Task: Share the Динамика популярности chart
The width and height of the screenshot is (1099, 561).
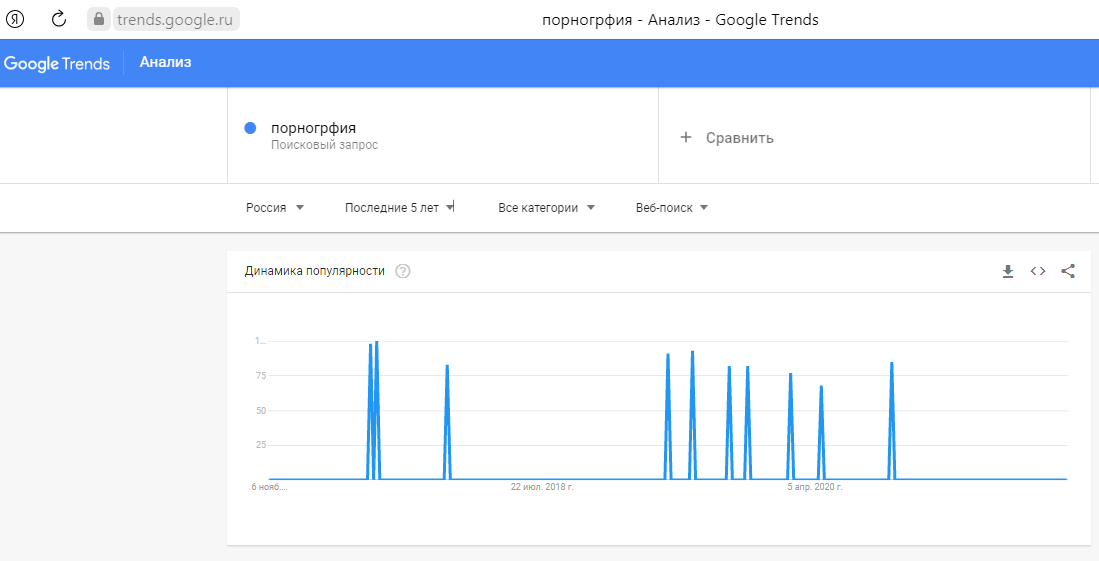Action: (x=1068, y=271)
